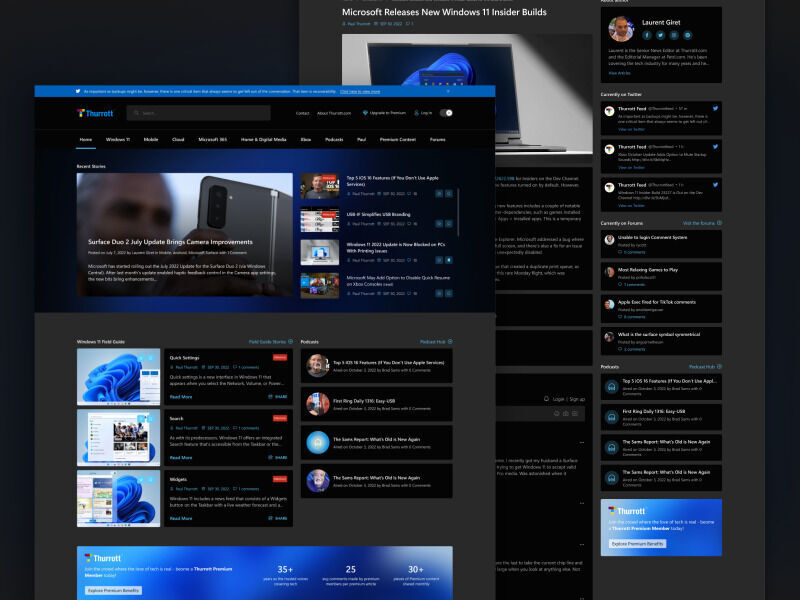Open the Widgets guide thumbnail
This screenshot has height=600, width=800.
pos(118,498)
